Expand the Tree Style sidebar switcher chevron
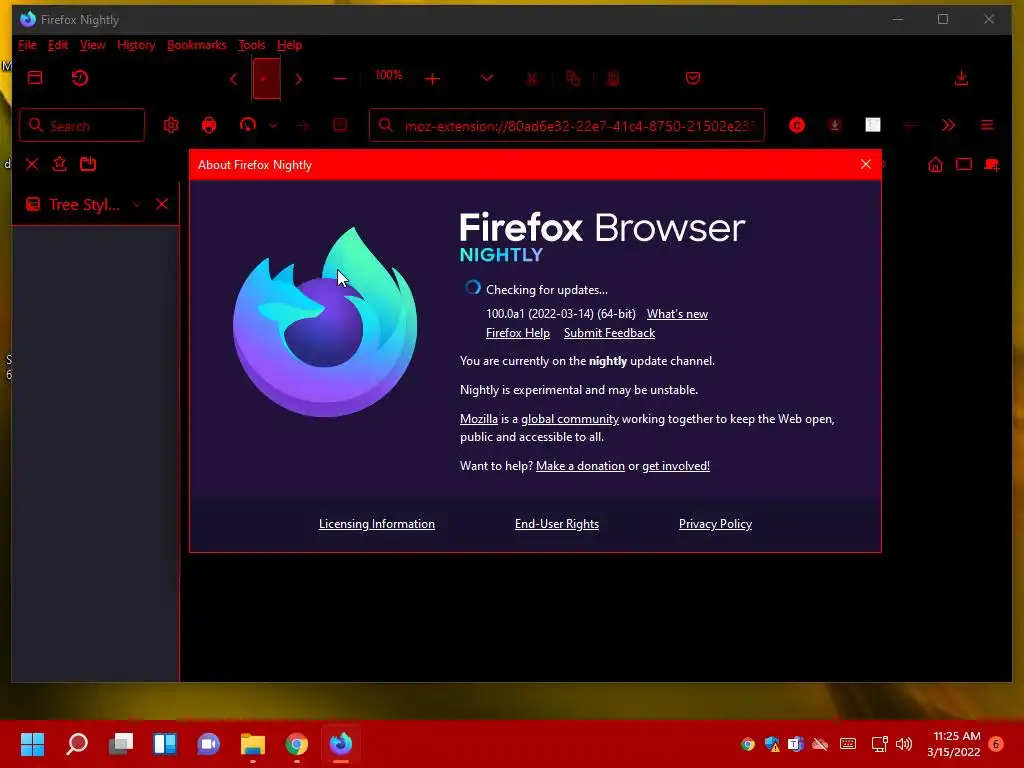This screenshot has height=768, width=1024. (136, 204)
